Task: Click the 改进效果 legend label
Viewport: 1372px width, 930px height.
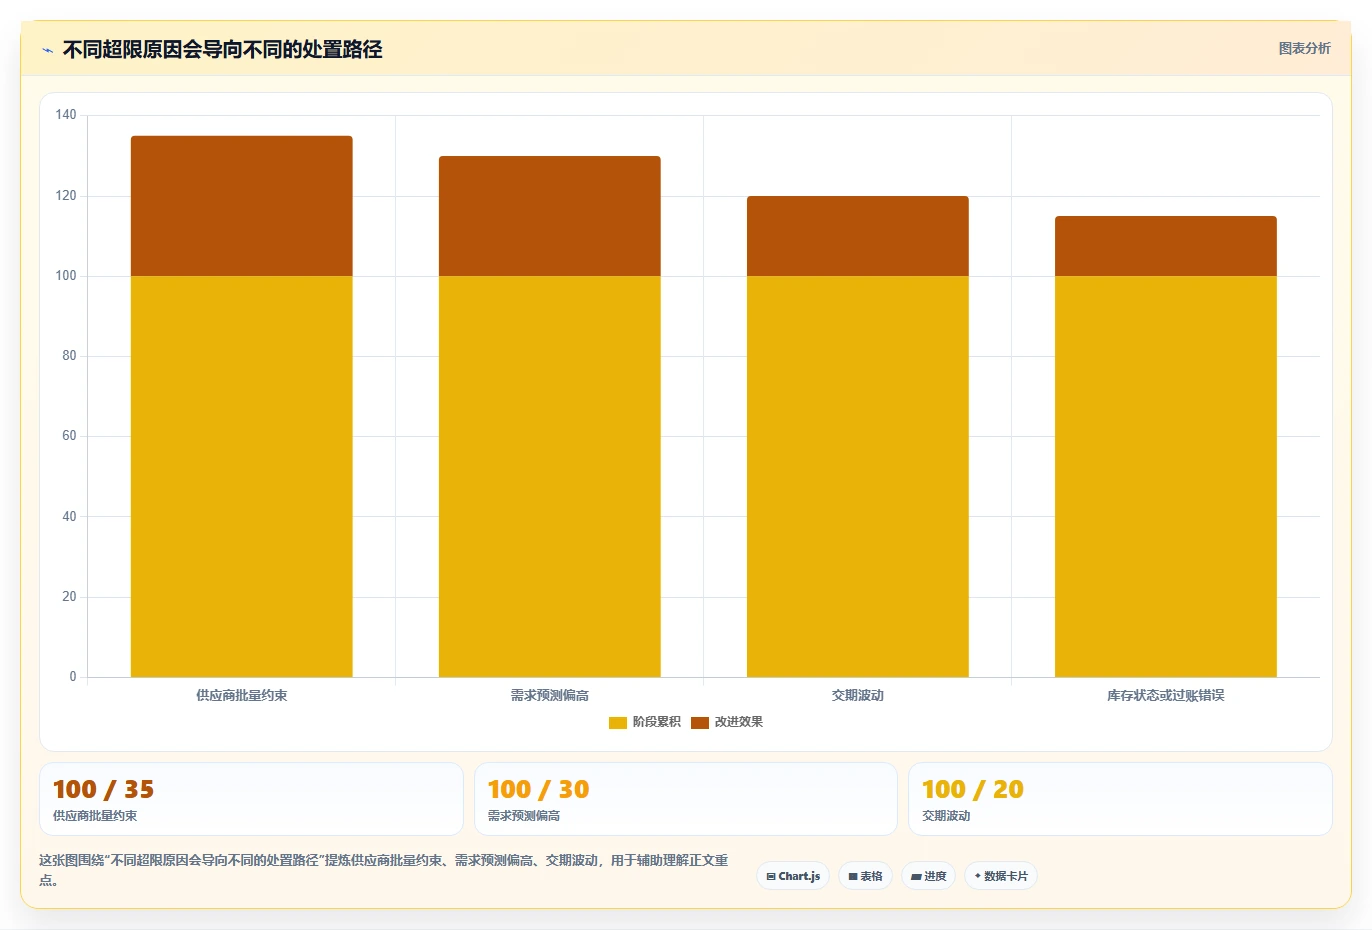Action: [738, 722]
